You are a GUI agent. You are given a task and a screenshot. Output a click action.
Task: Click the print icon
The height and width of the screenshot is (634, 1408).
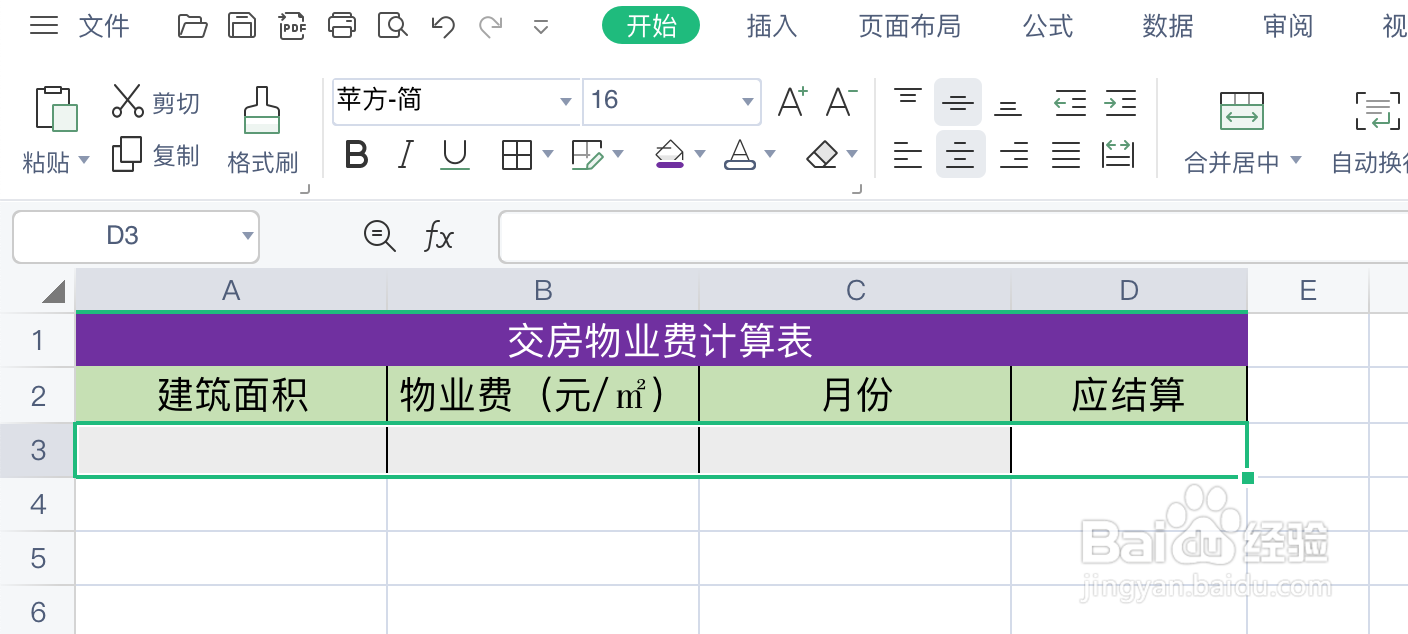coord(342,26)
